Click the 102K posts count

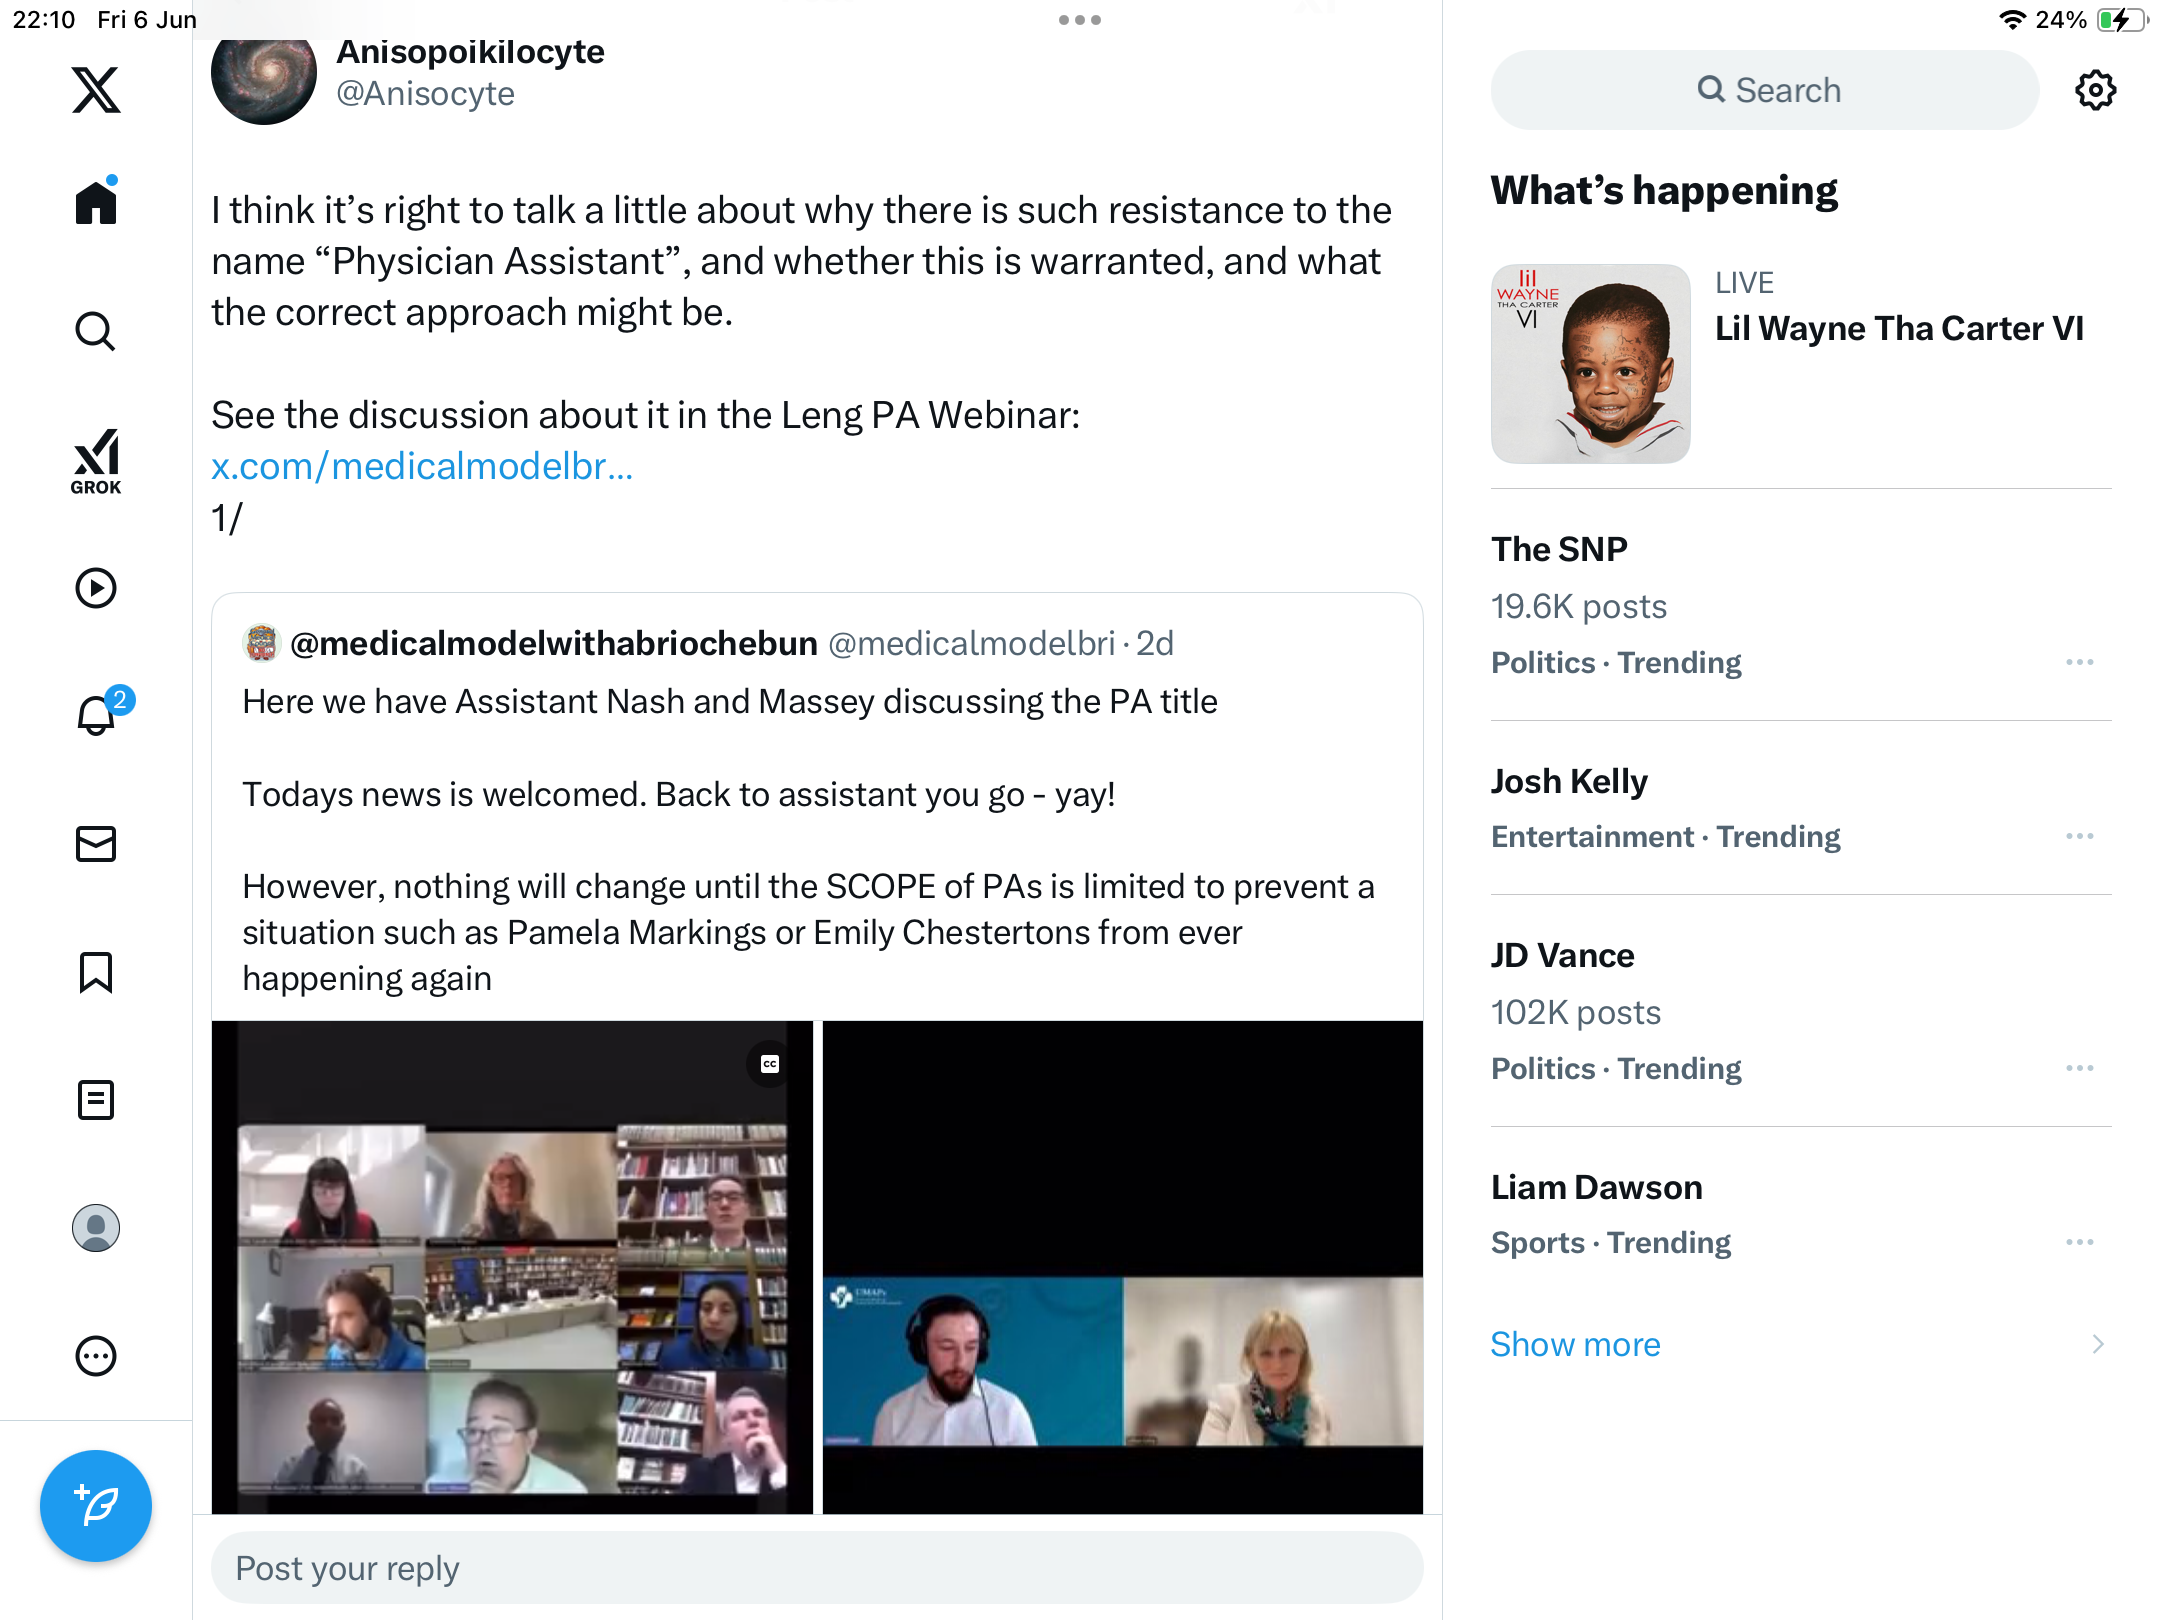coord(1576,1013)
